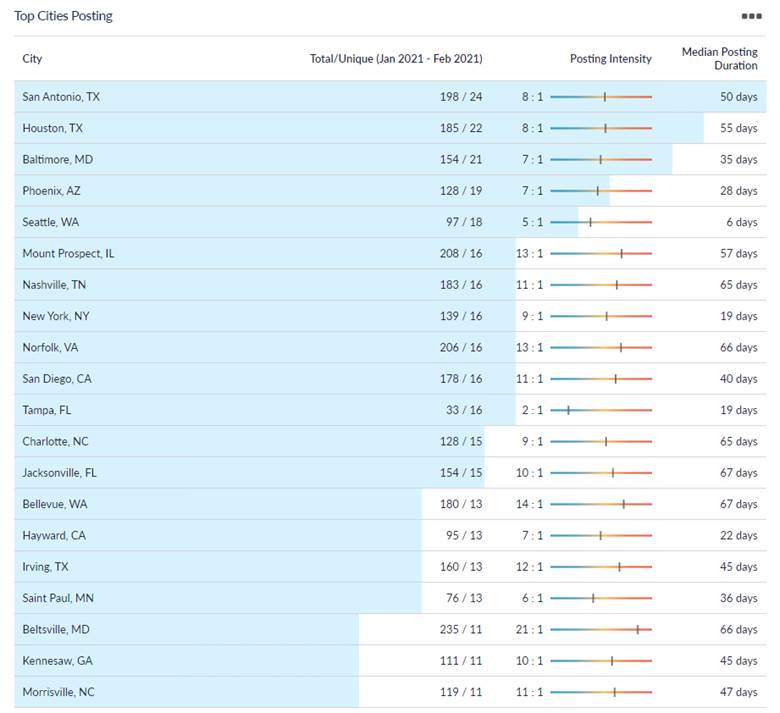
Task: Click Total/Unique (Jan 2021 - Feb 2021) header
Action: (396, 59)
